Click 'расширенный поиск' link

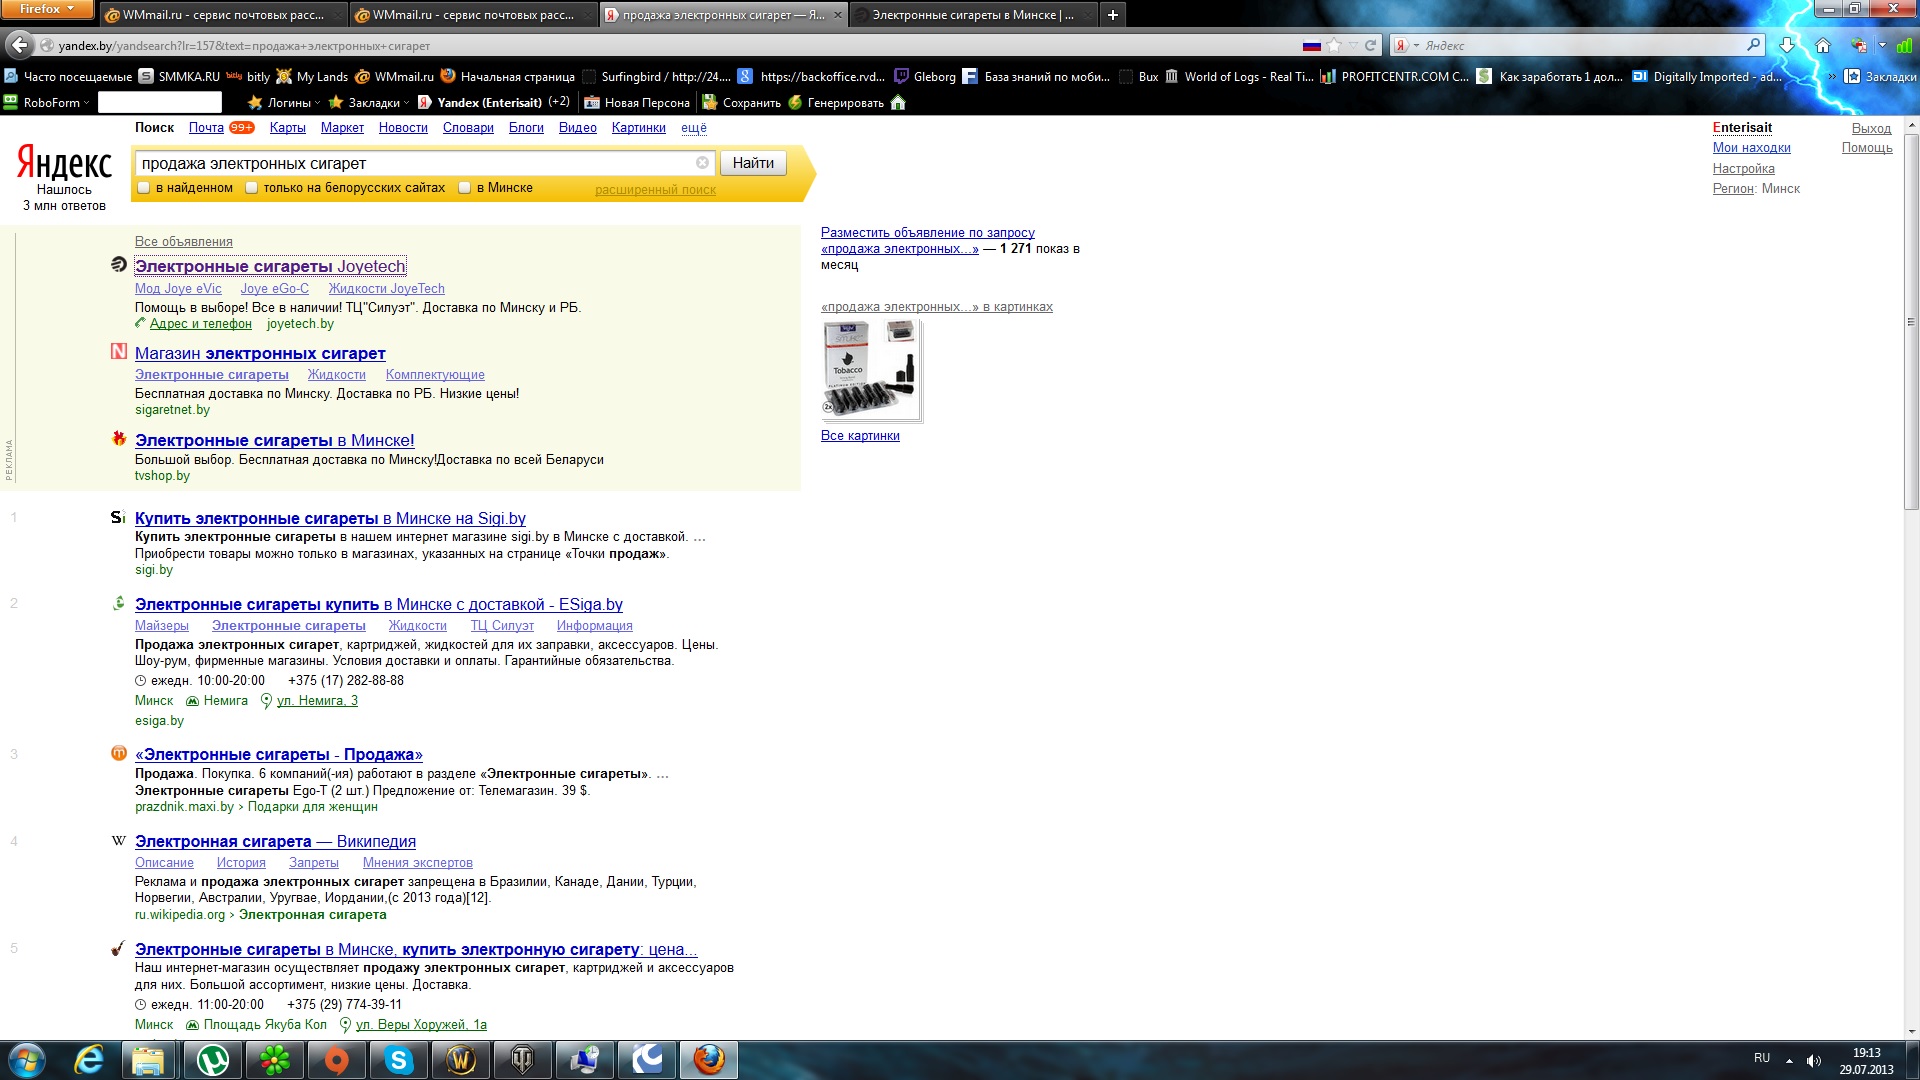(x=655, y=190)
